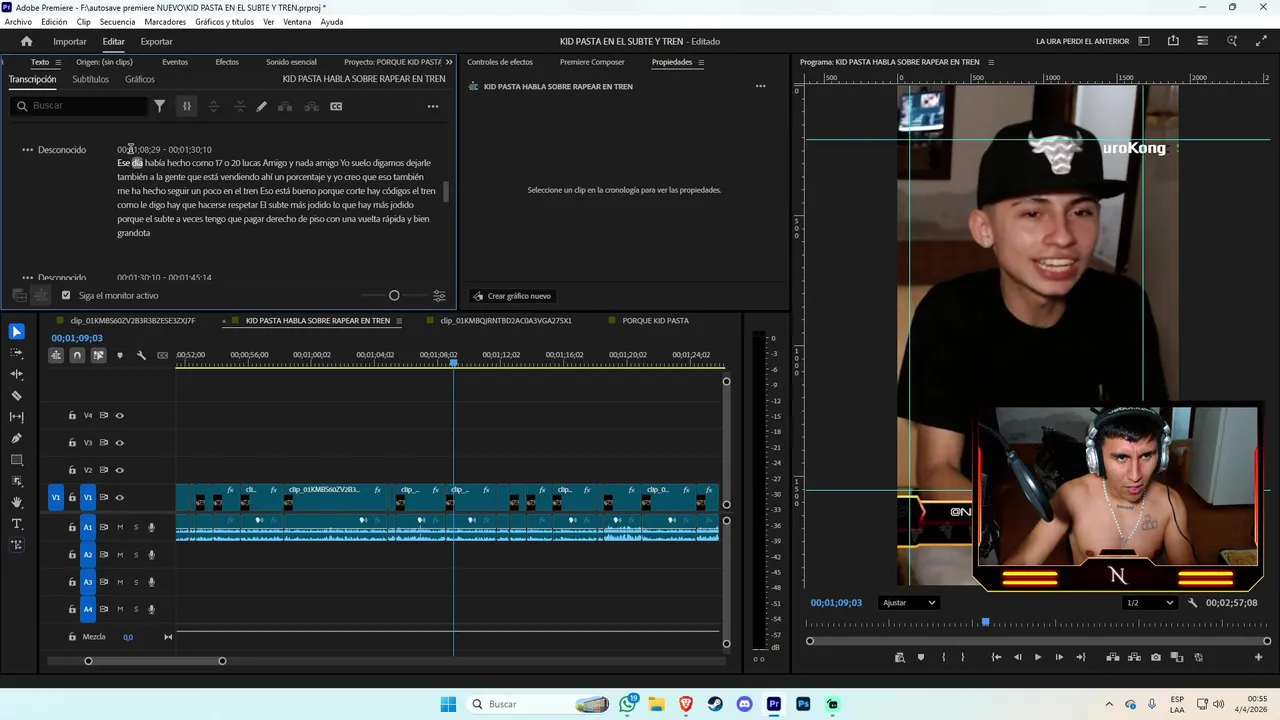Screen dimensions: 1280x720
Task: Toggle lock on track V2
Action: [x=72, y=470]
